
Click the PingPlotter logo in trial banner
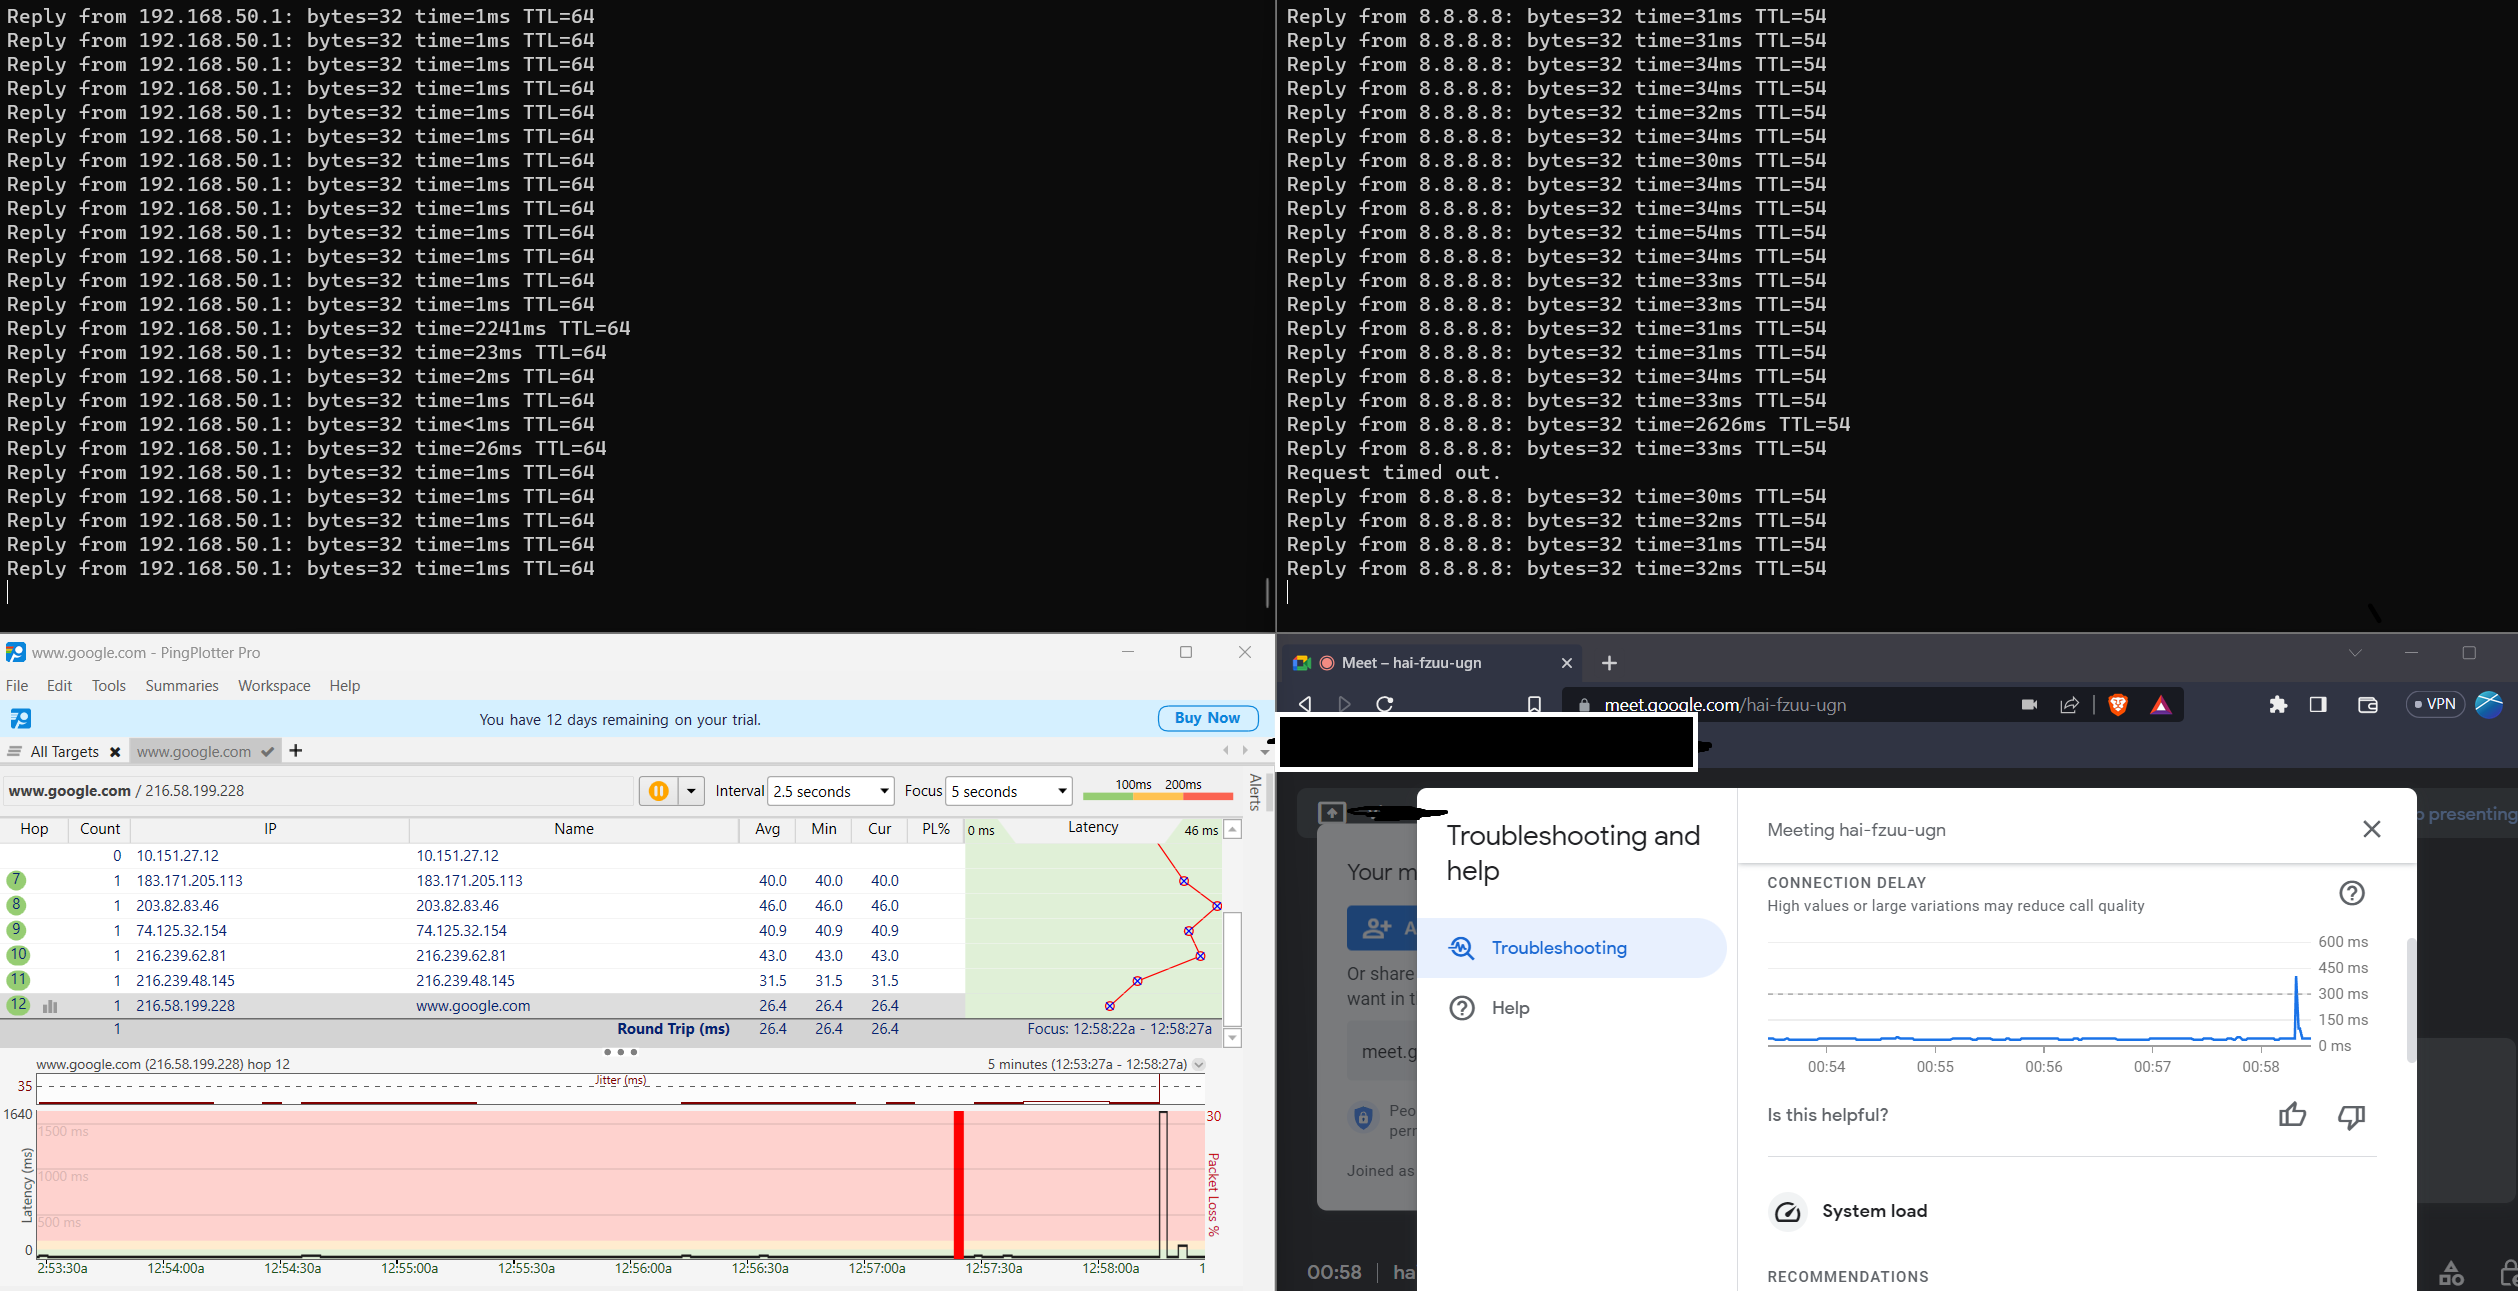click(x=20, y=718)
